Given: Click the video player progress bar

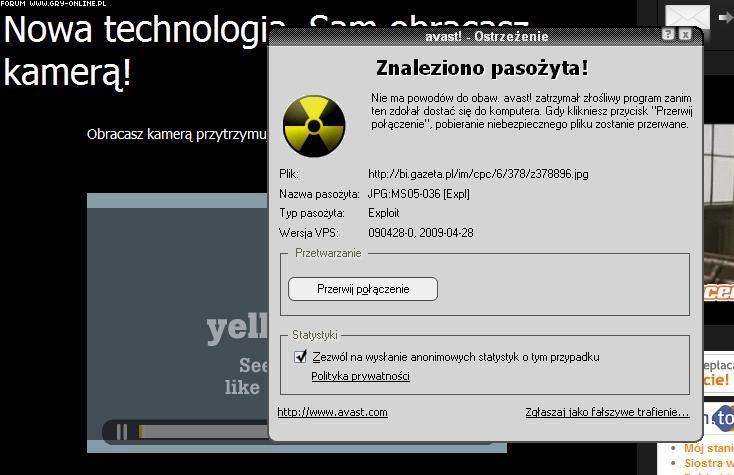Looking at the screenshot, I should (x=204, y=431).
